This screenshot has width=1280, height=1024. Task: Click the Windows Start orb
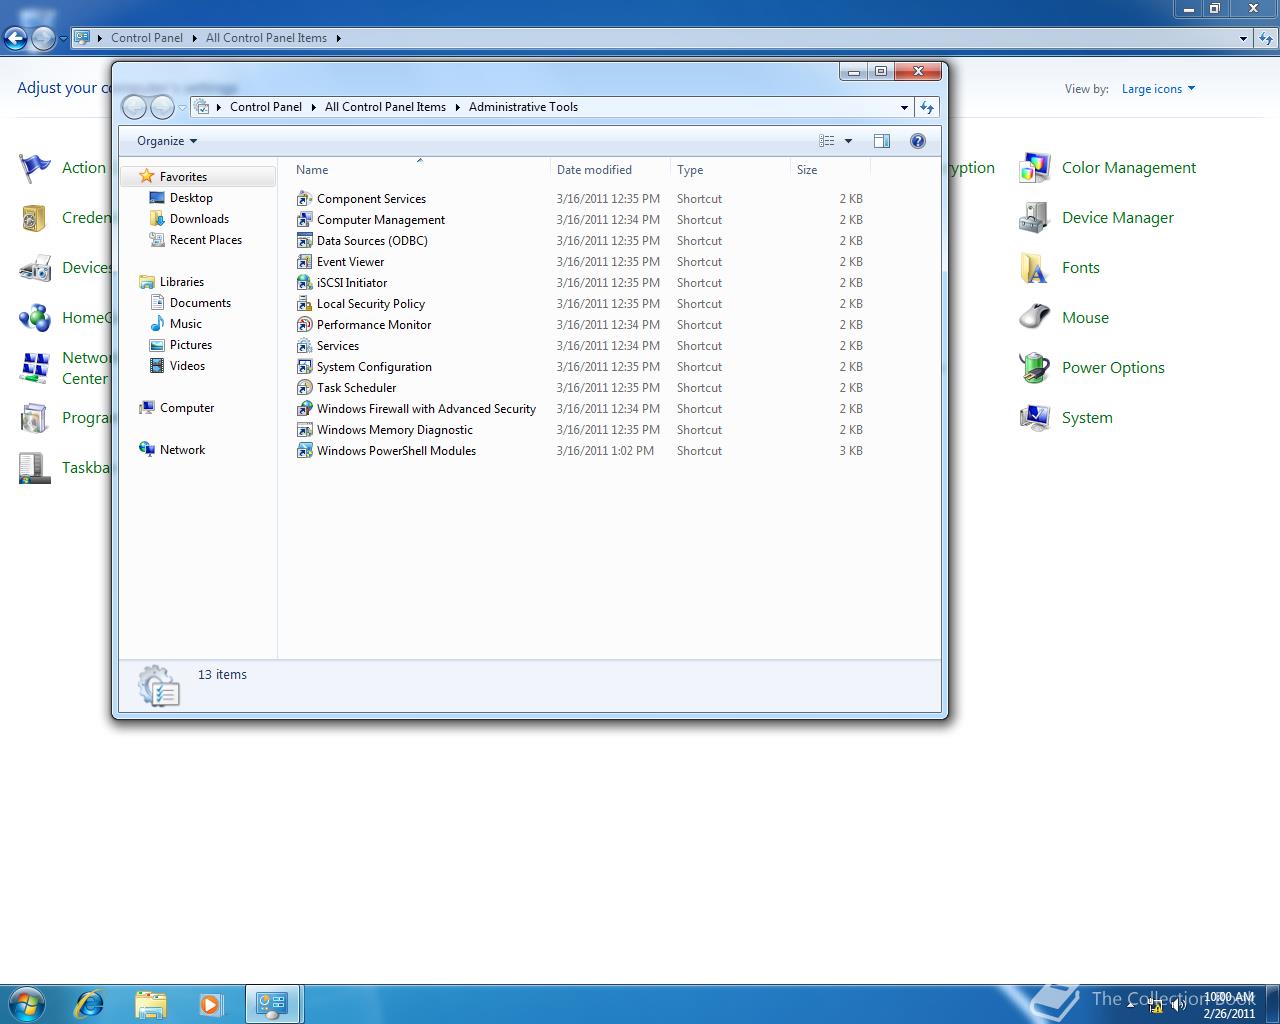click(x=27, y=1003)
